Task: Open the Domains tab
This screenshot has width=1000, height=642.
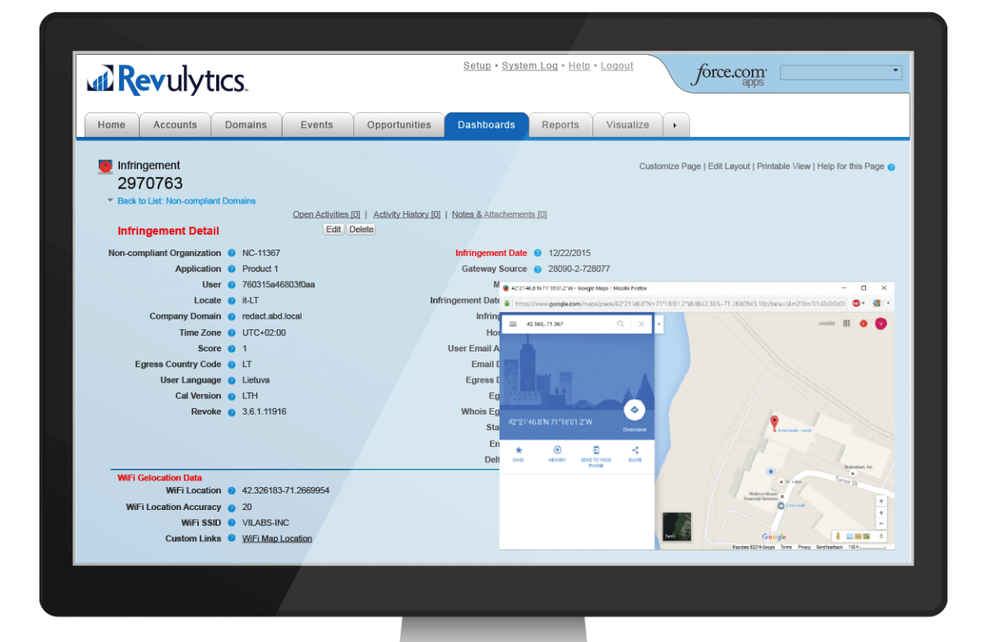Action: 246,125
